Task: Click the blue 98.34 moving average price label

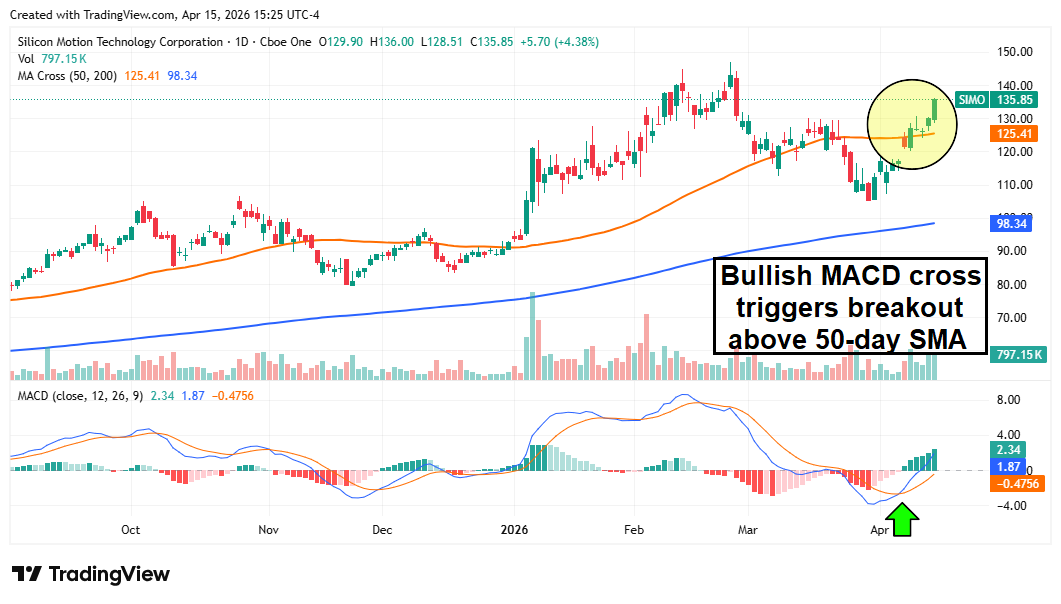Action: coord(1013,224)
